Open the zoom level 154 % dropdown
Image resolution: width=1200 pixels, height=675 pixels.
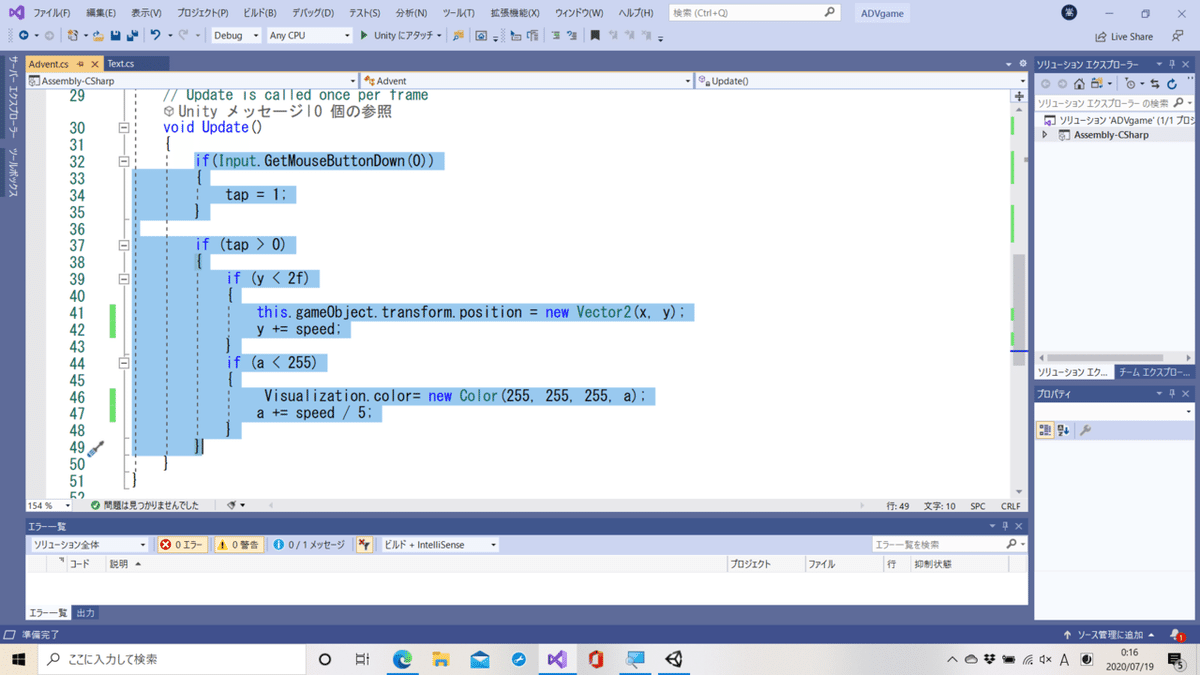pos(49,505)
